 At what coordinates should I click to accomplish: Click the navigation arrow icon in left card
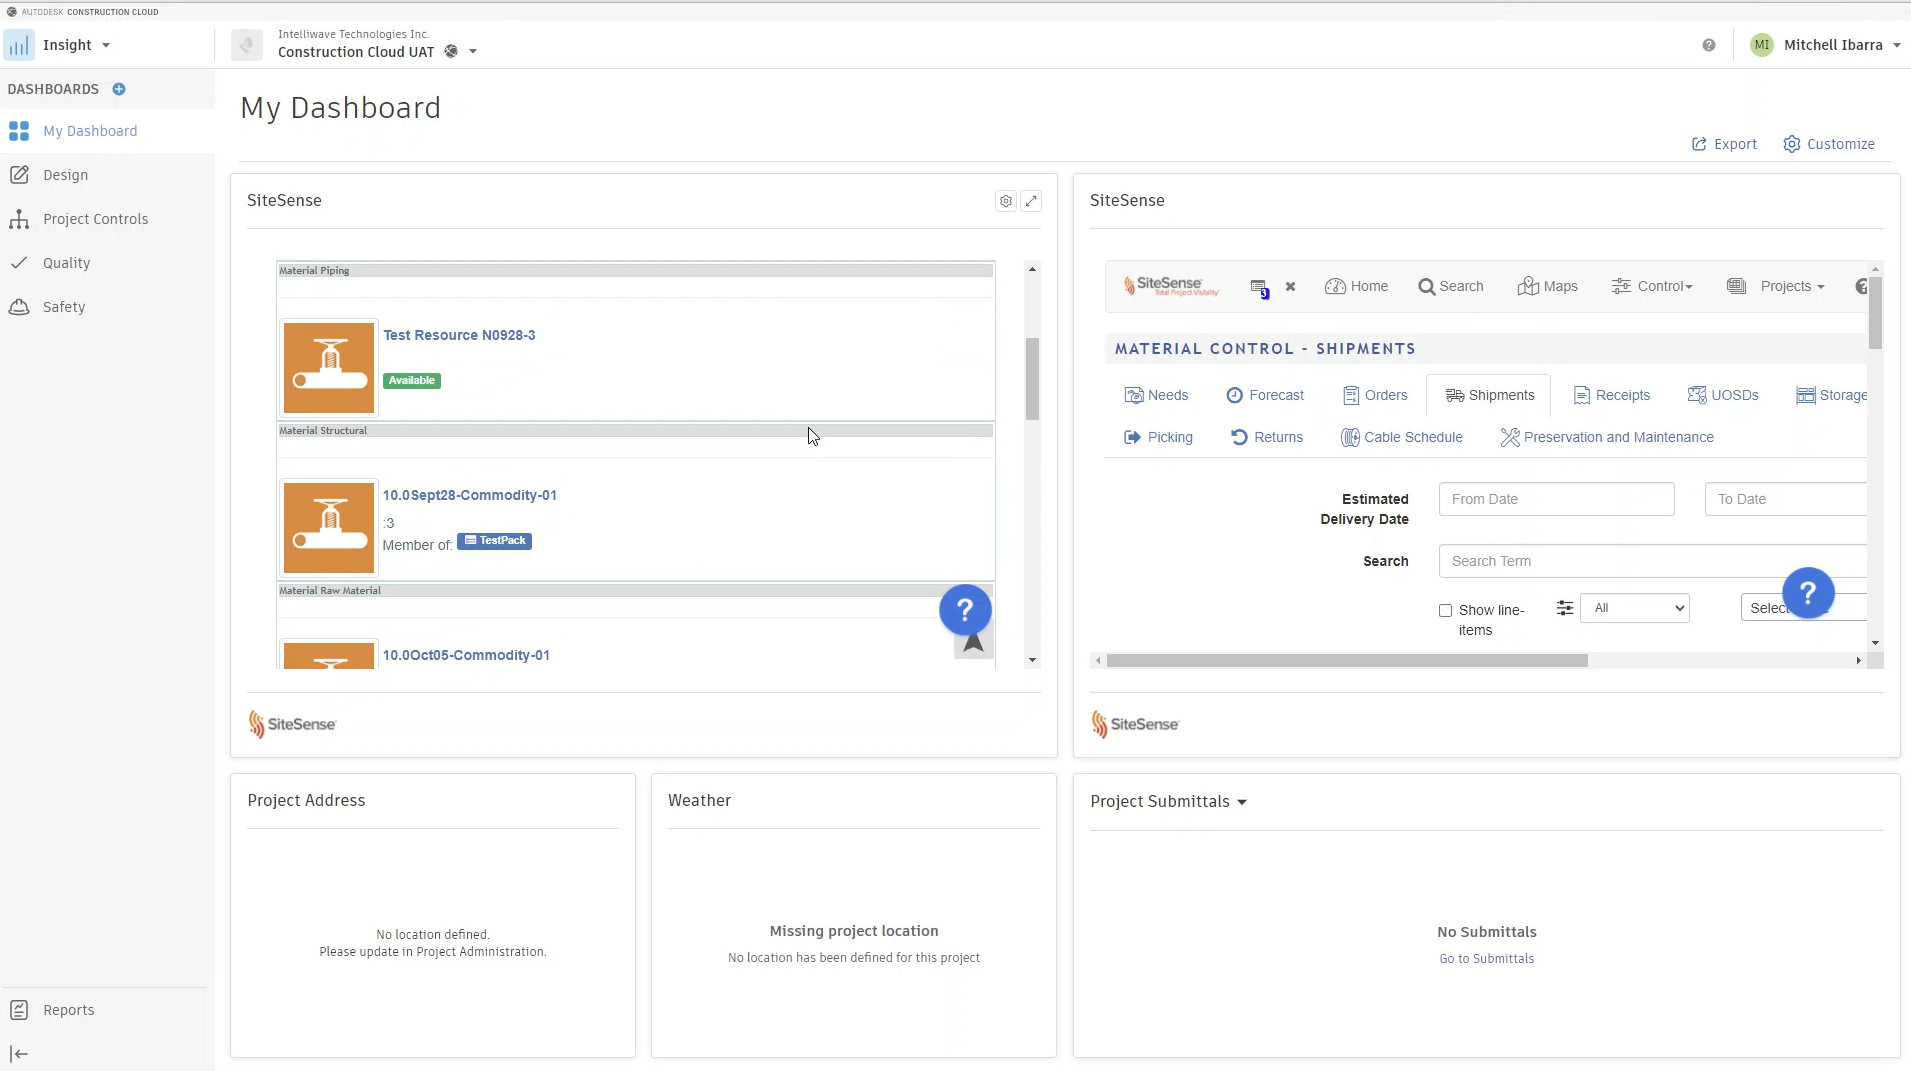pos(973,643)
